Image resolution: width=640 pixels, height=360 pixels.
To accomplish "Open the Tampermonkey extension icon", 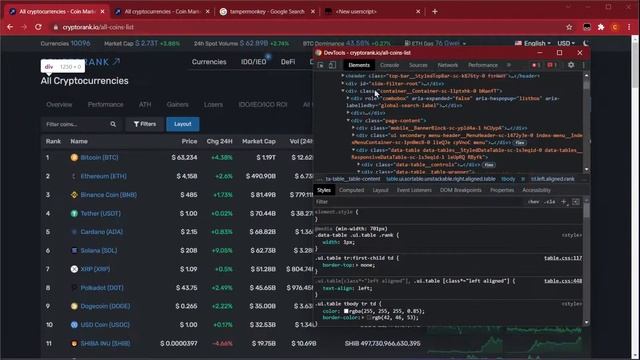I will [587, 27].
